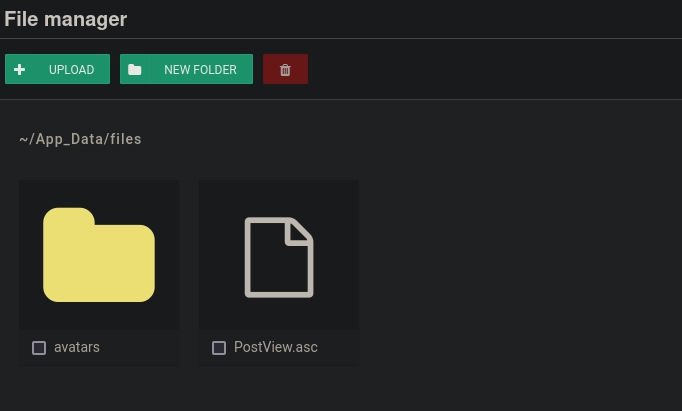
Task: Click the trash can delete icon
Action: point(285,70)
